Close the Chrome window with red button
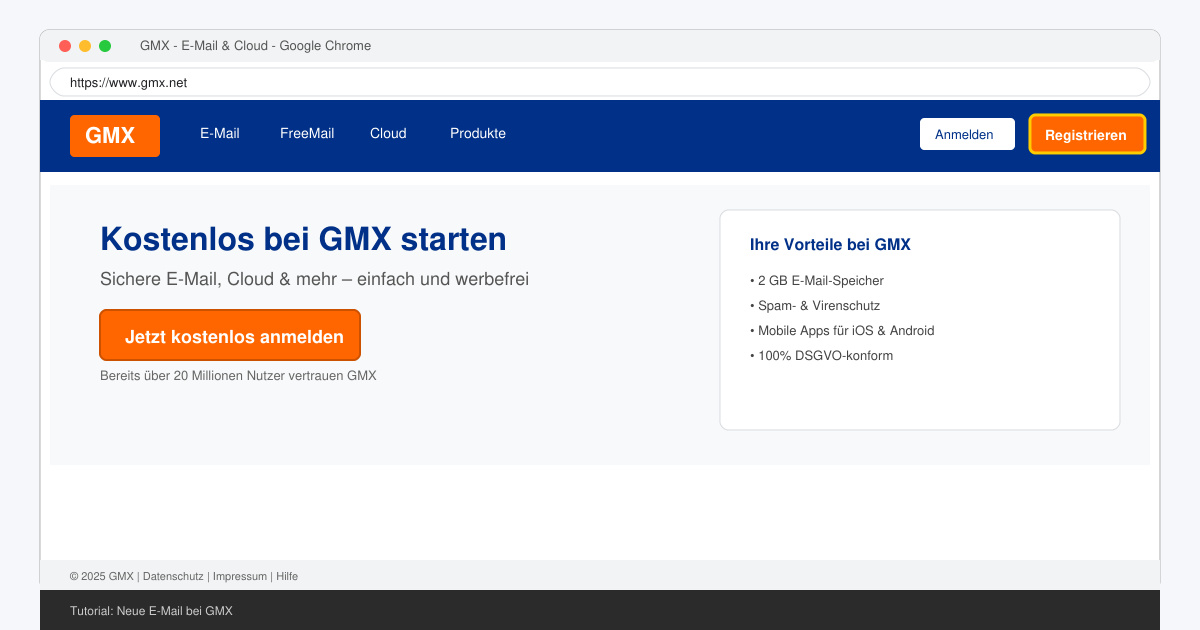 [65, 46]
